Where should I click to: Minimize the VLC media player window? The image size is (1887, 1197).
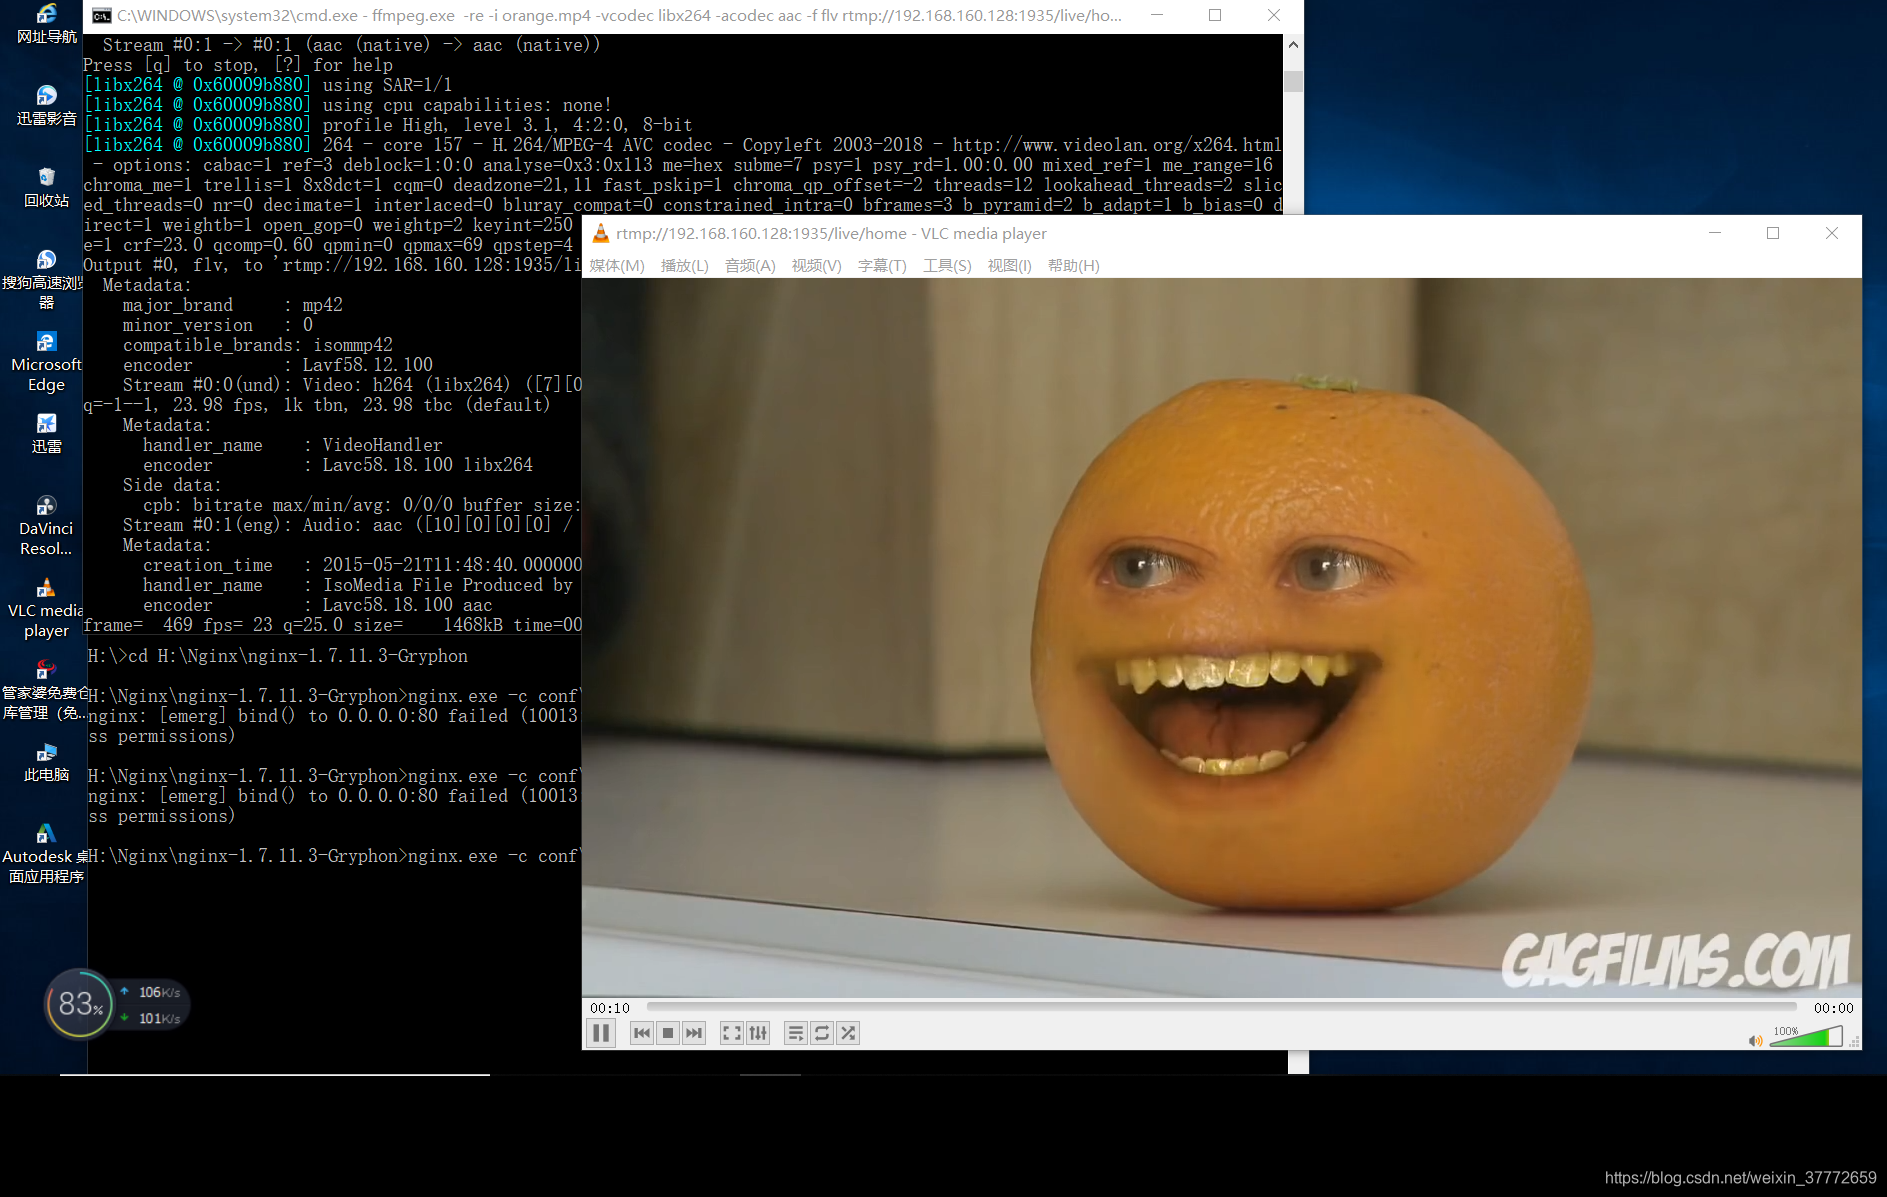(x=1715, y=233)
